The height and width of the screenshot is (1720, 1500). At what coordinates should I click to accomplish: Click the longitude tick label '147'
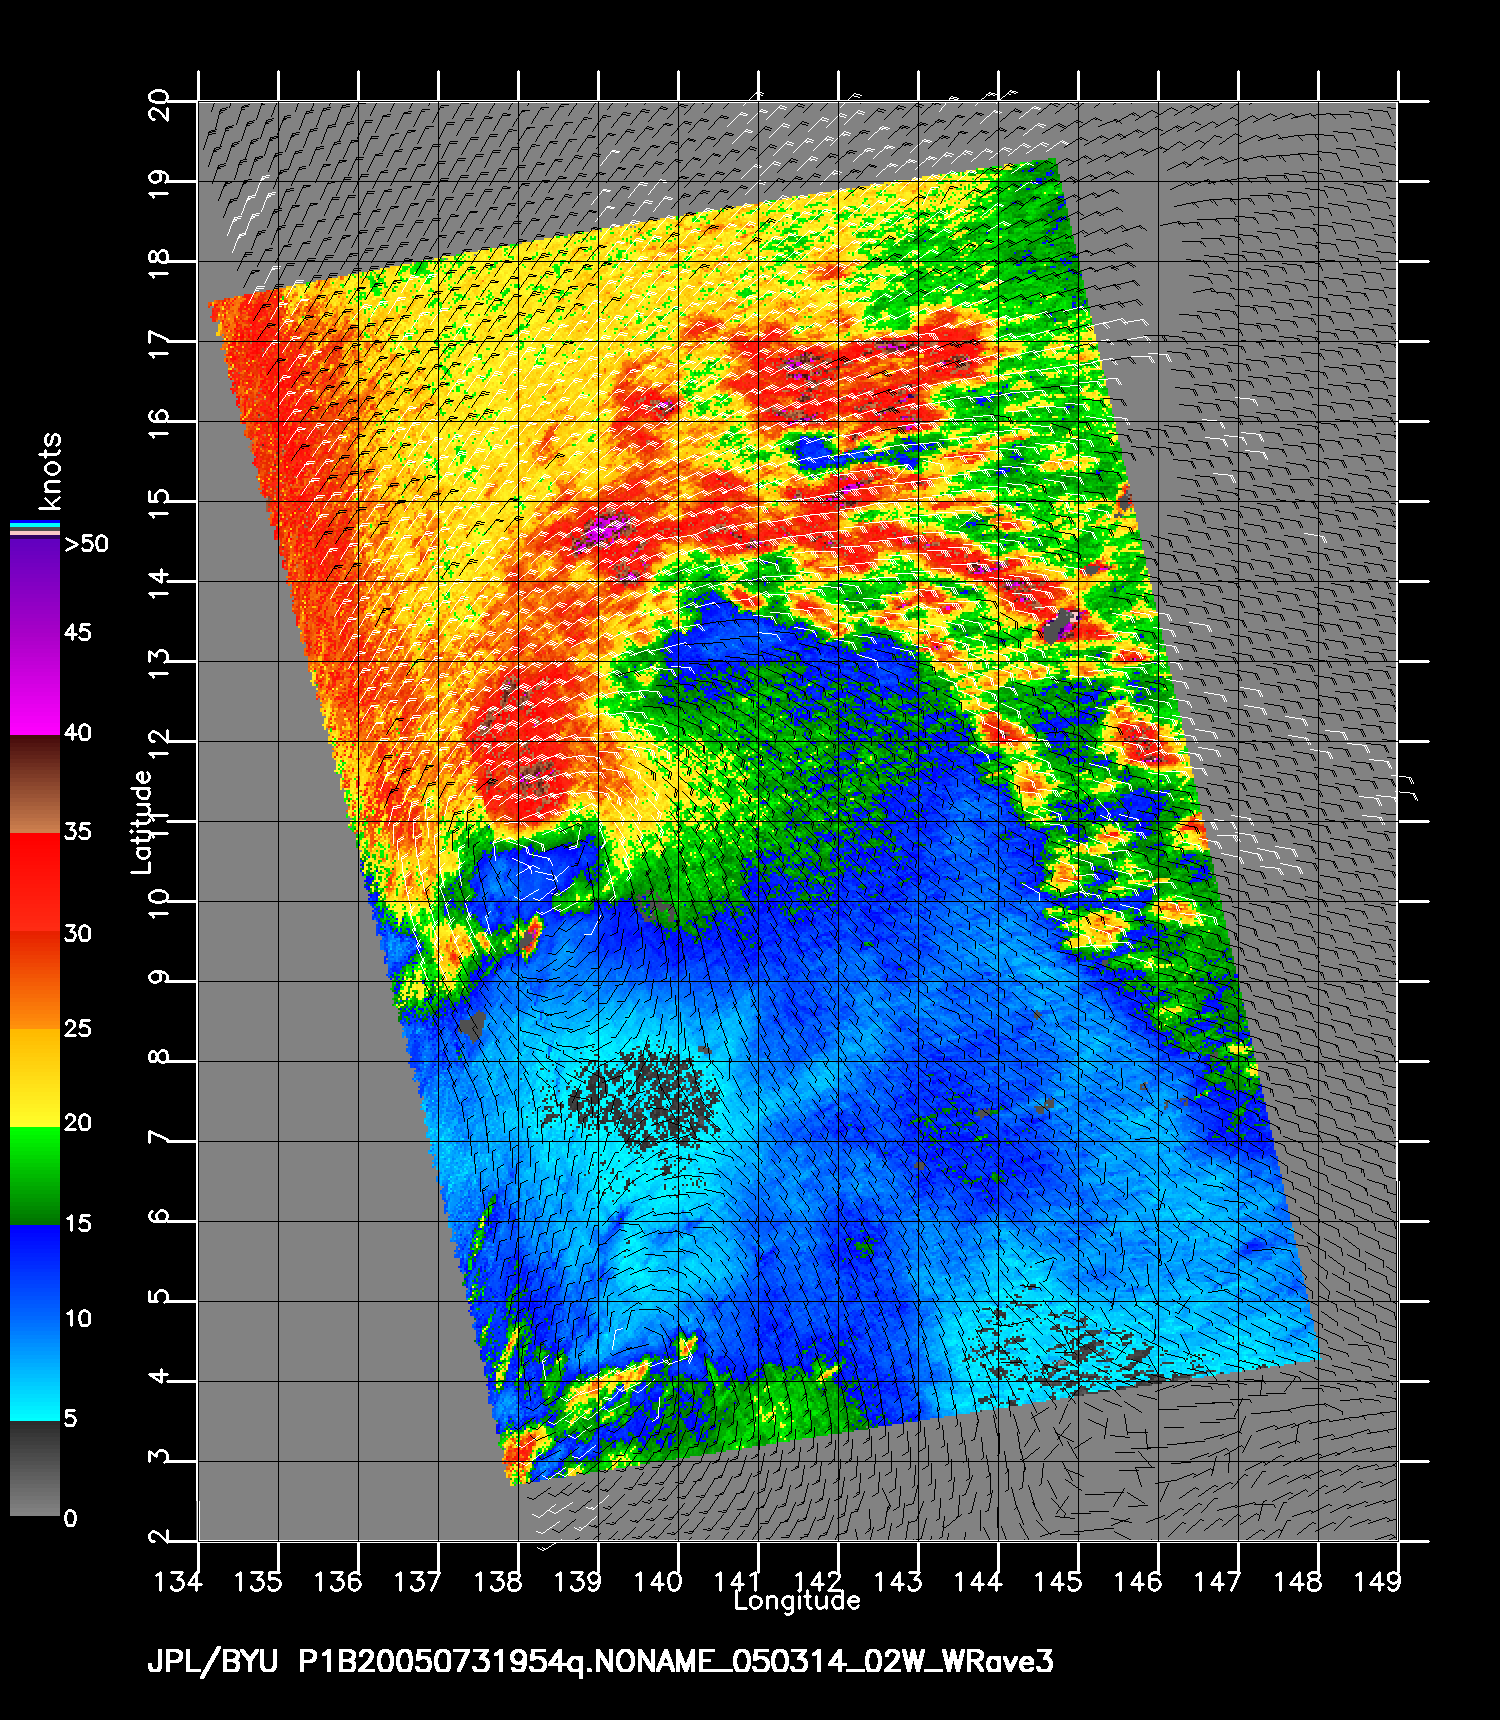pos(1218,1582)
